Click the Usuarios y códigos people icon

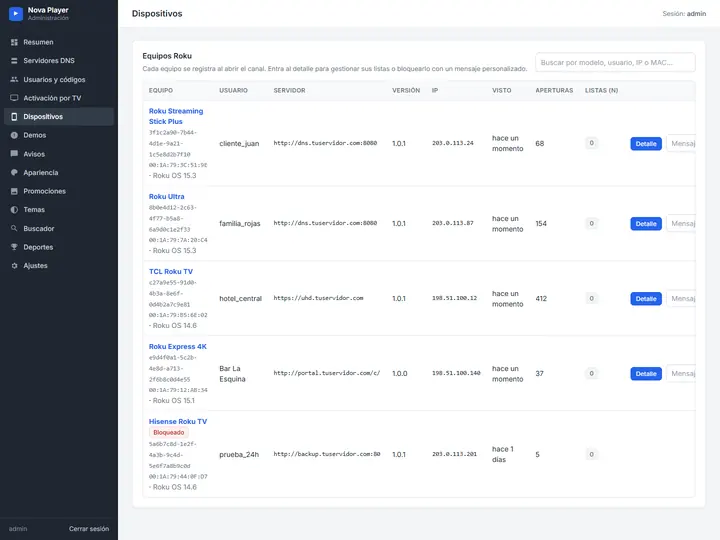click(x=14, y=79)
